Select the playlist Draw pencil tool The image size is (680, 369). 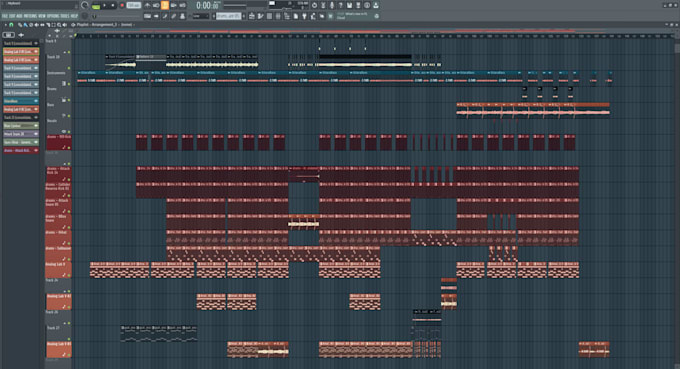click(20, 25)
